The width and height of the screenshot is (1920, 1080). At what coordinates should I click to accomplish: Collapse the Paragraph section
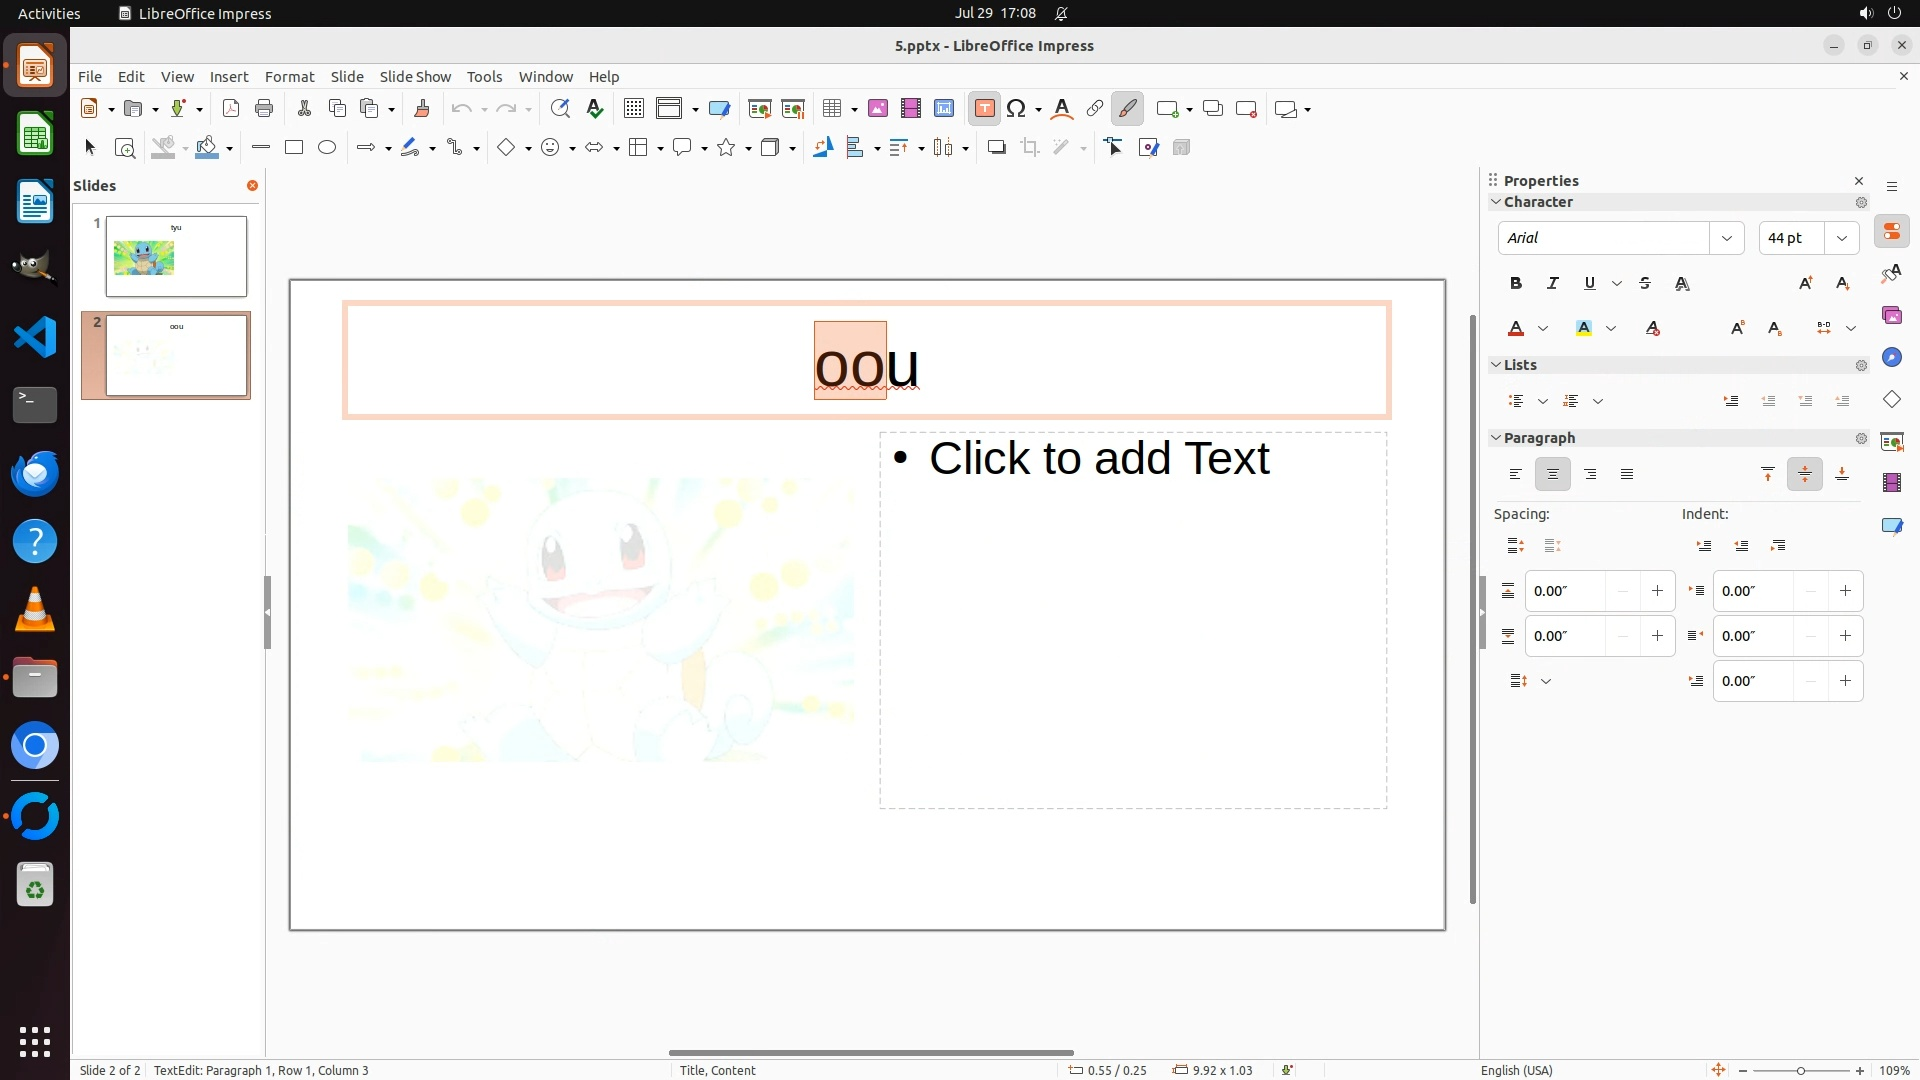[1496, 438]
